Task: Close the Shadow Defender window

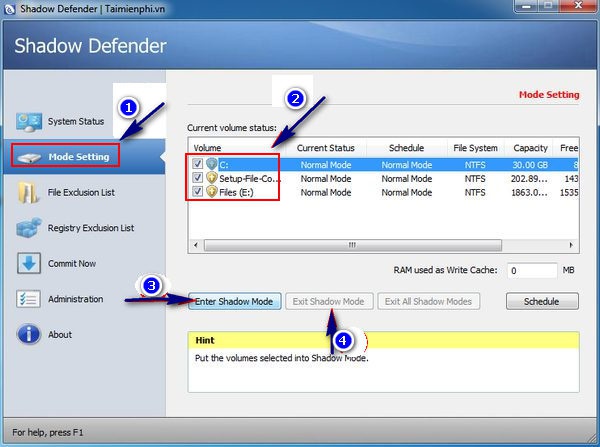Action: (579, 6)
